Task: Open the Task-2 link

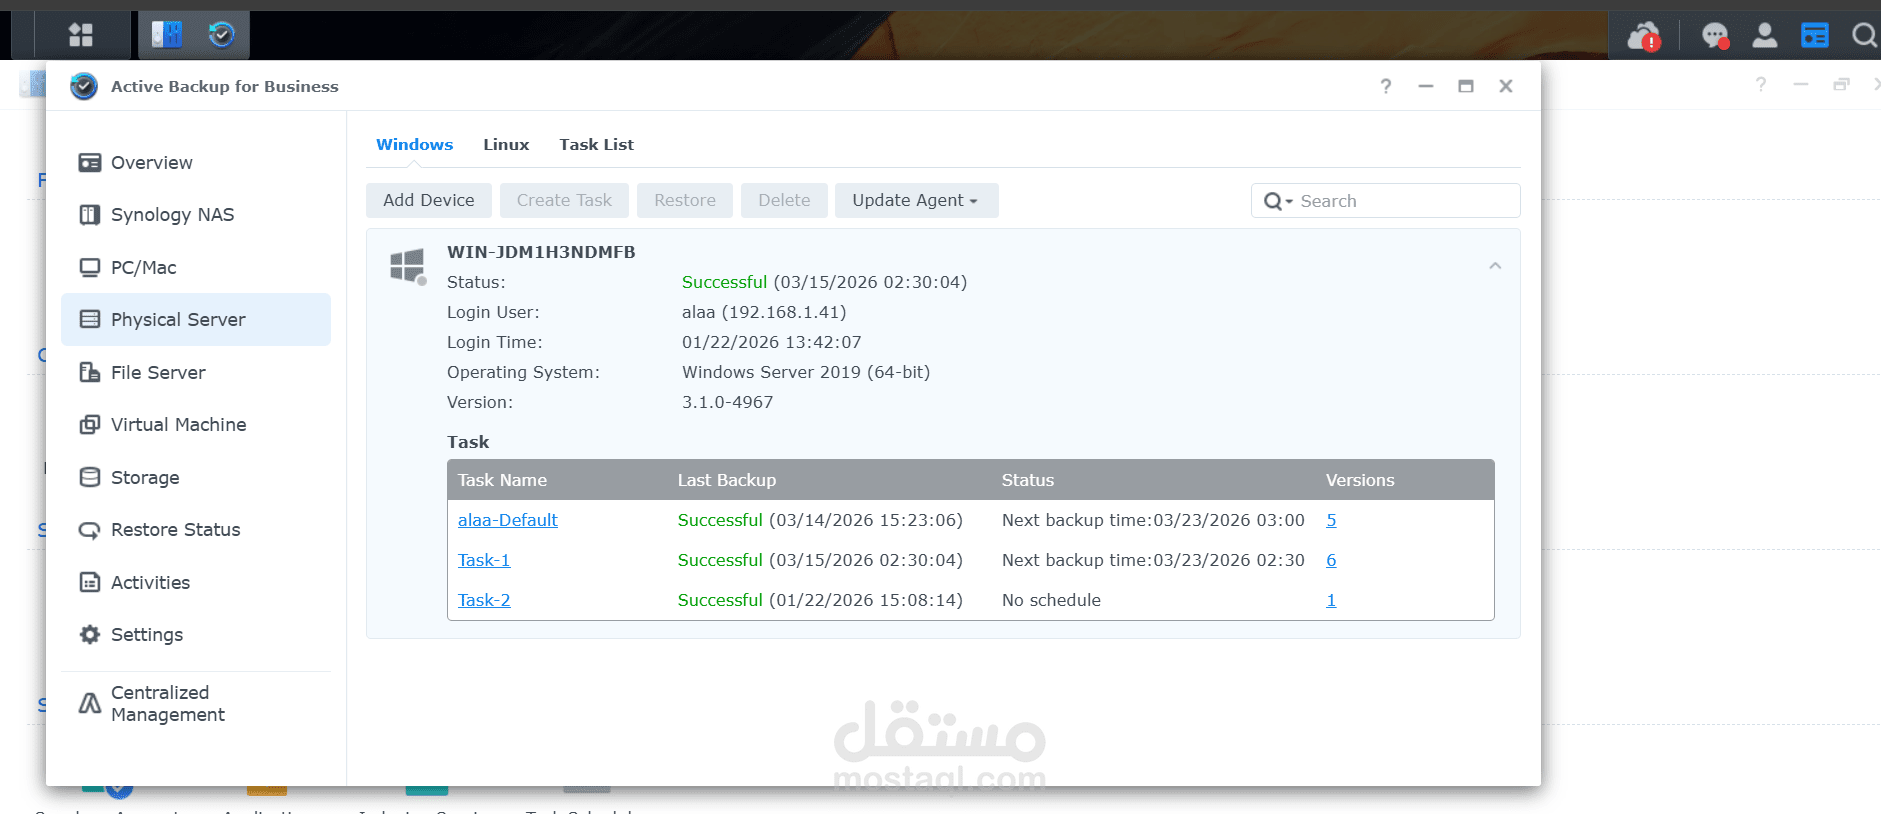Action: pyautogui.click(x=484, y=600)
